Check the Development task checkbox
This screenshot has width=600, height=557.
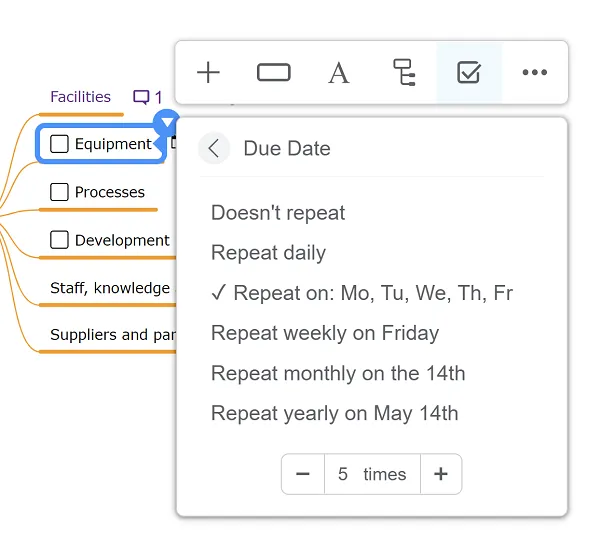(59, 240)
